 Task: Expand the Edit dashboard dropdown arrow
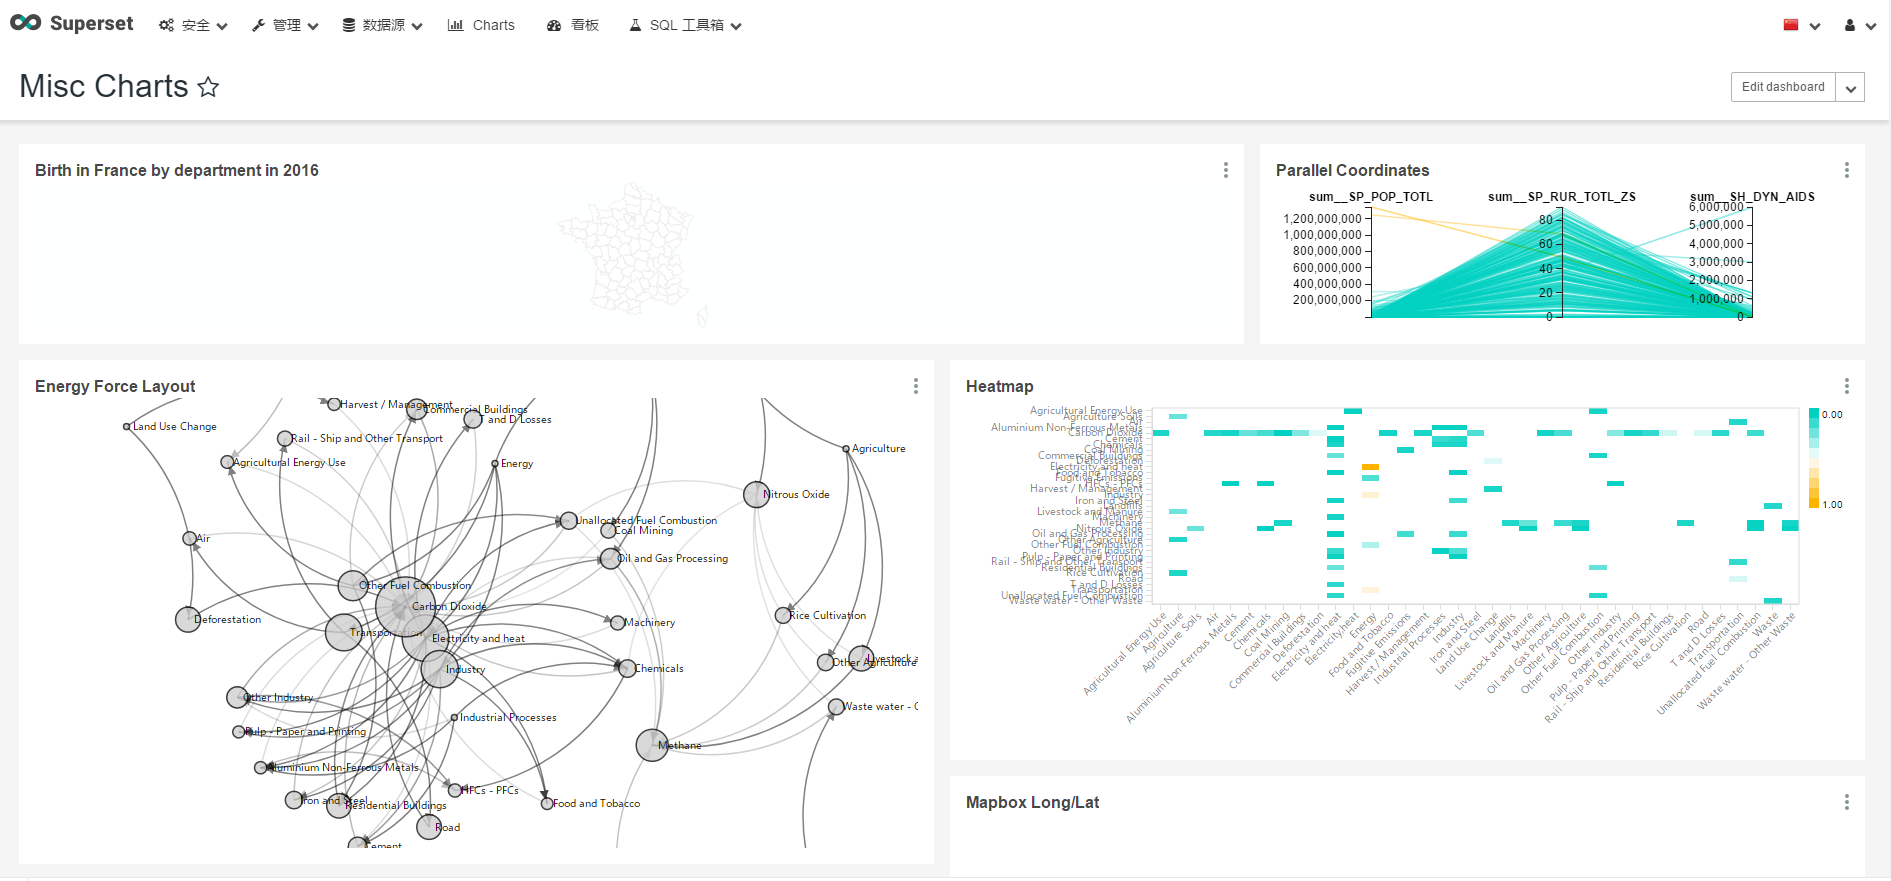(1851, 88)
